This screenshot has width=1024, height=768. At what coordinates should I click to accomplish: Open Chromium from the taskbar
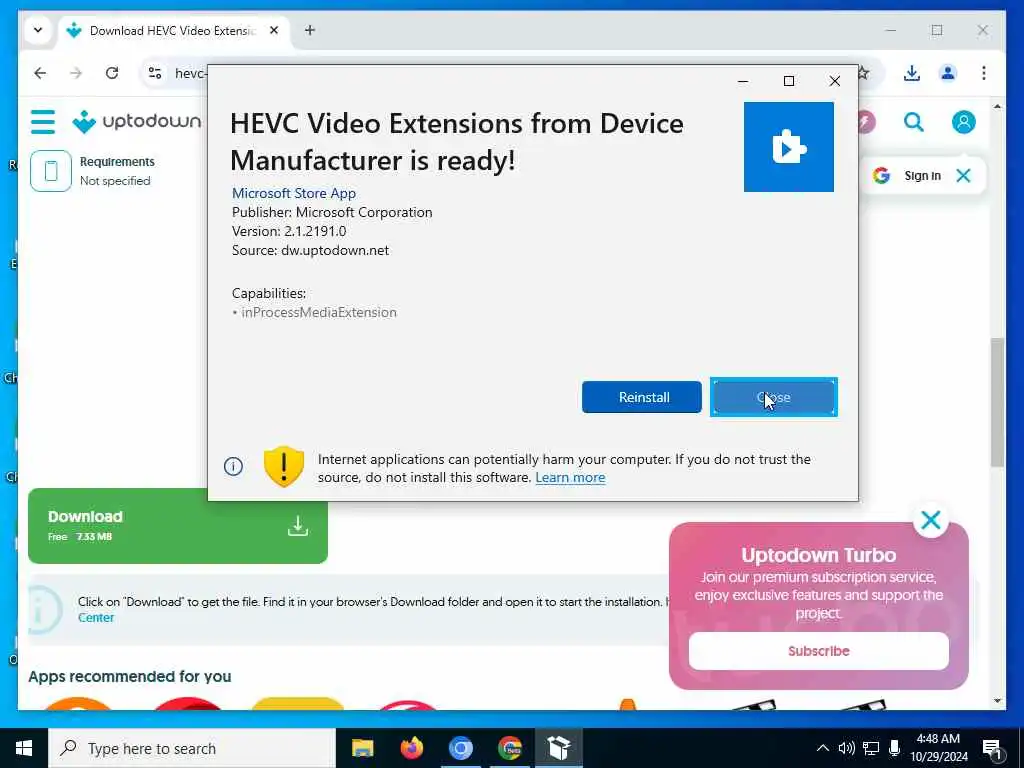pyautogui.click(x=460, y=748)
